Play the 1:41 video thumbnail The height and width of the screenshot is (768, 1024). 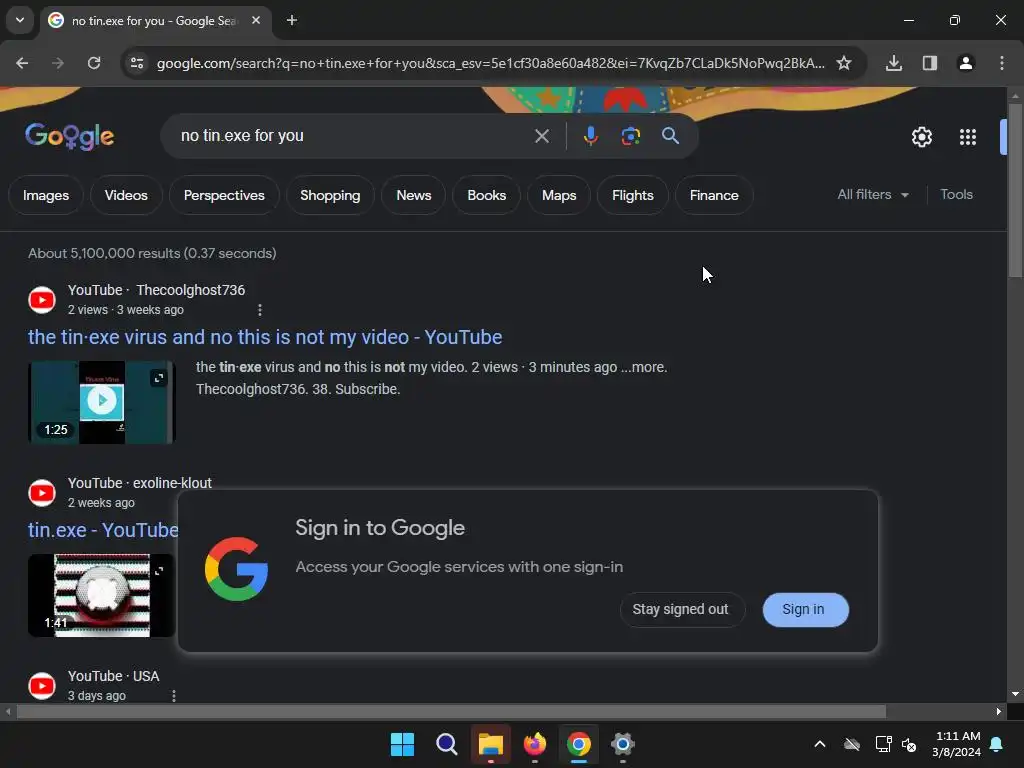coord(101,595)
